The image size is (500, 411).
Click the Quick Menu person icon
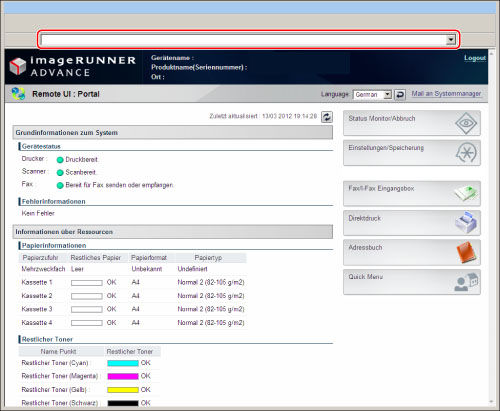pyautogui.click(x=466, y=282)
